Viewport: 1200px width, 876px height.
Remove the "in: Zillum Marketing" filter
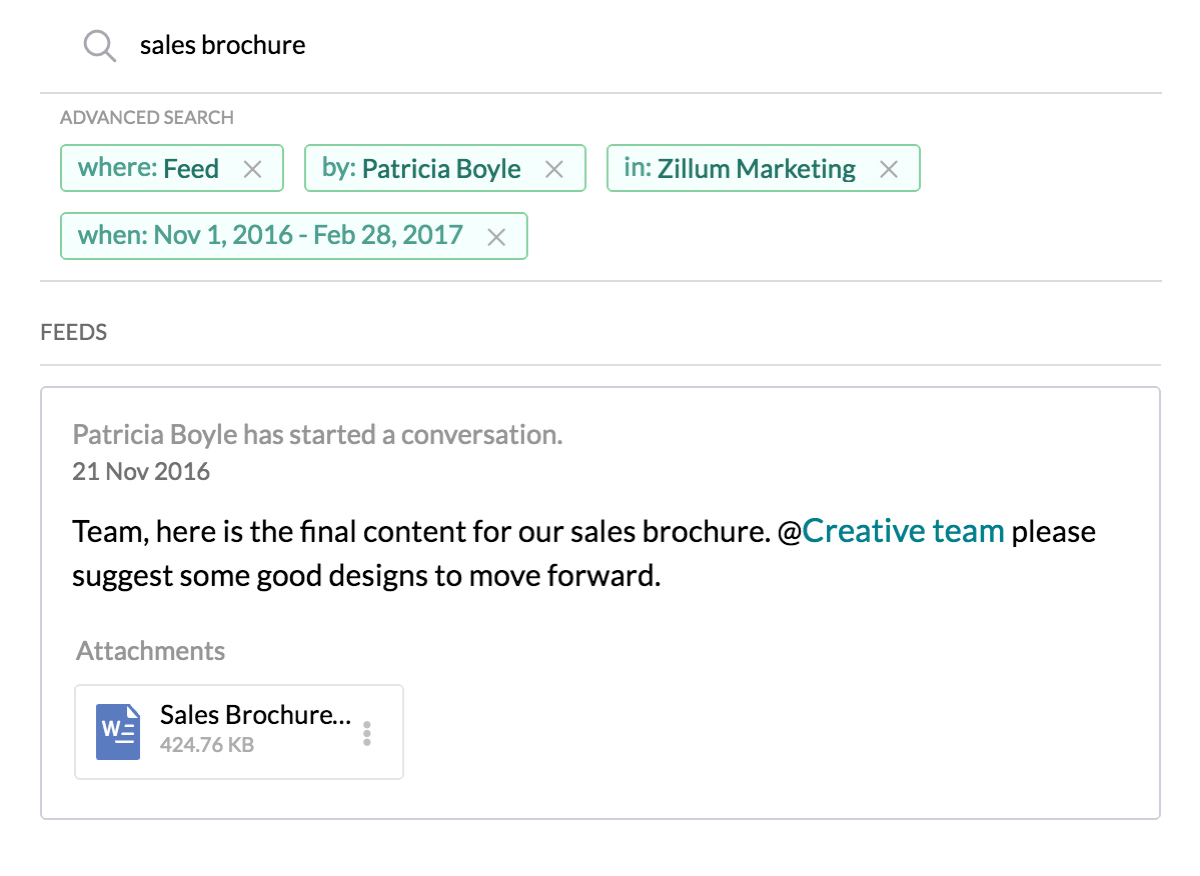click(x=888, y=169)
